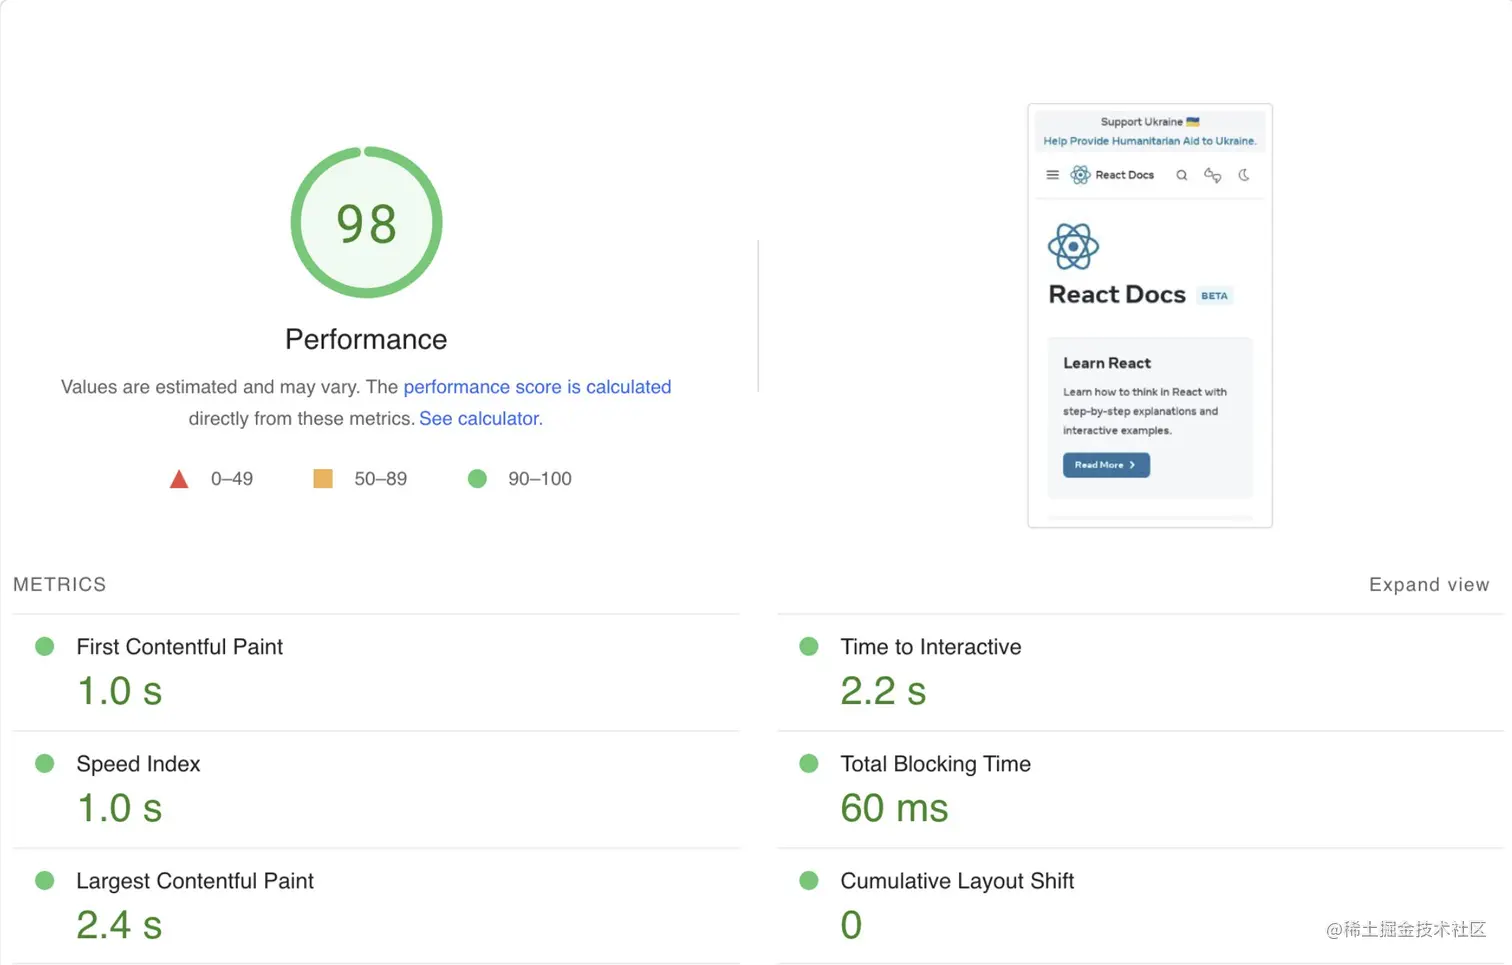Click the green status dot for Total Blocking Time
The height and width of the screenshot is (965, 1512).
(x=809, y=764)
